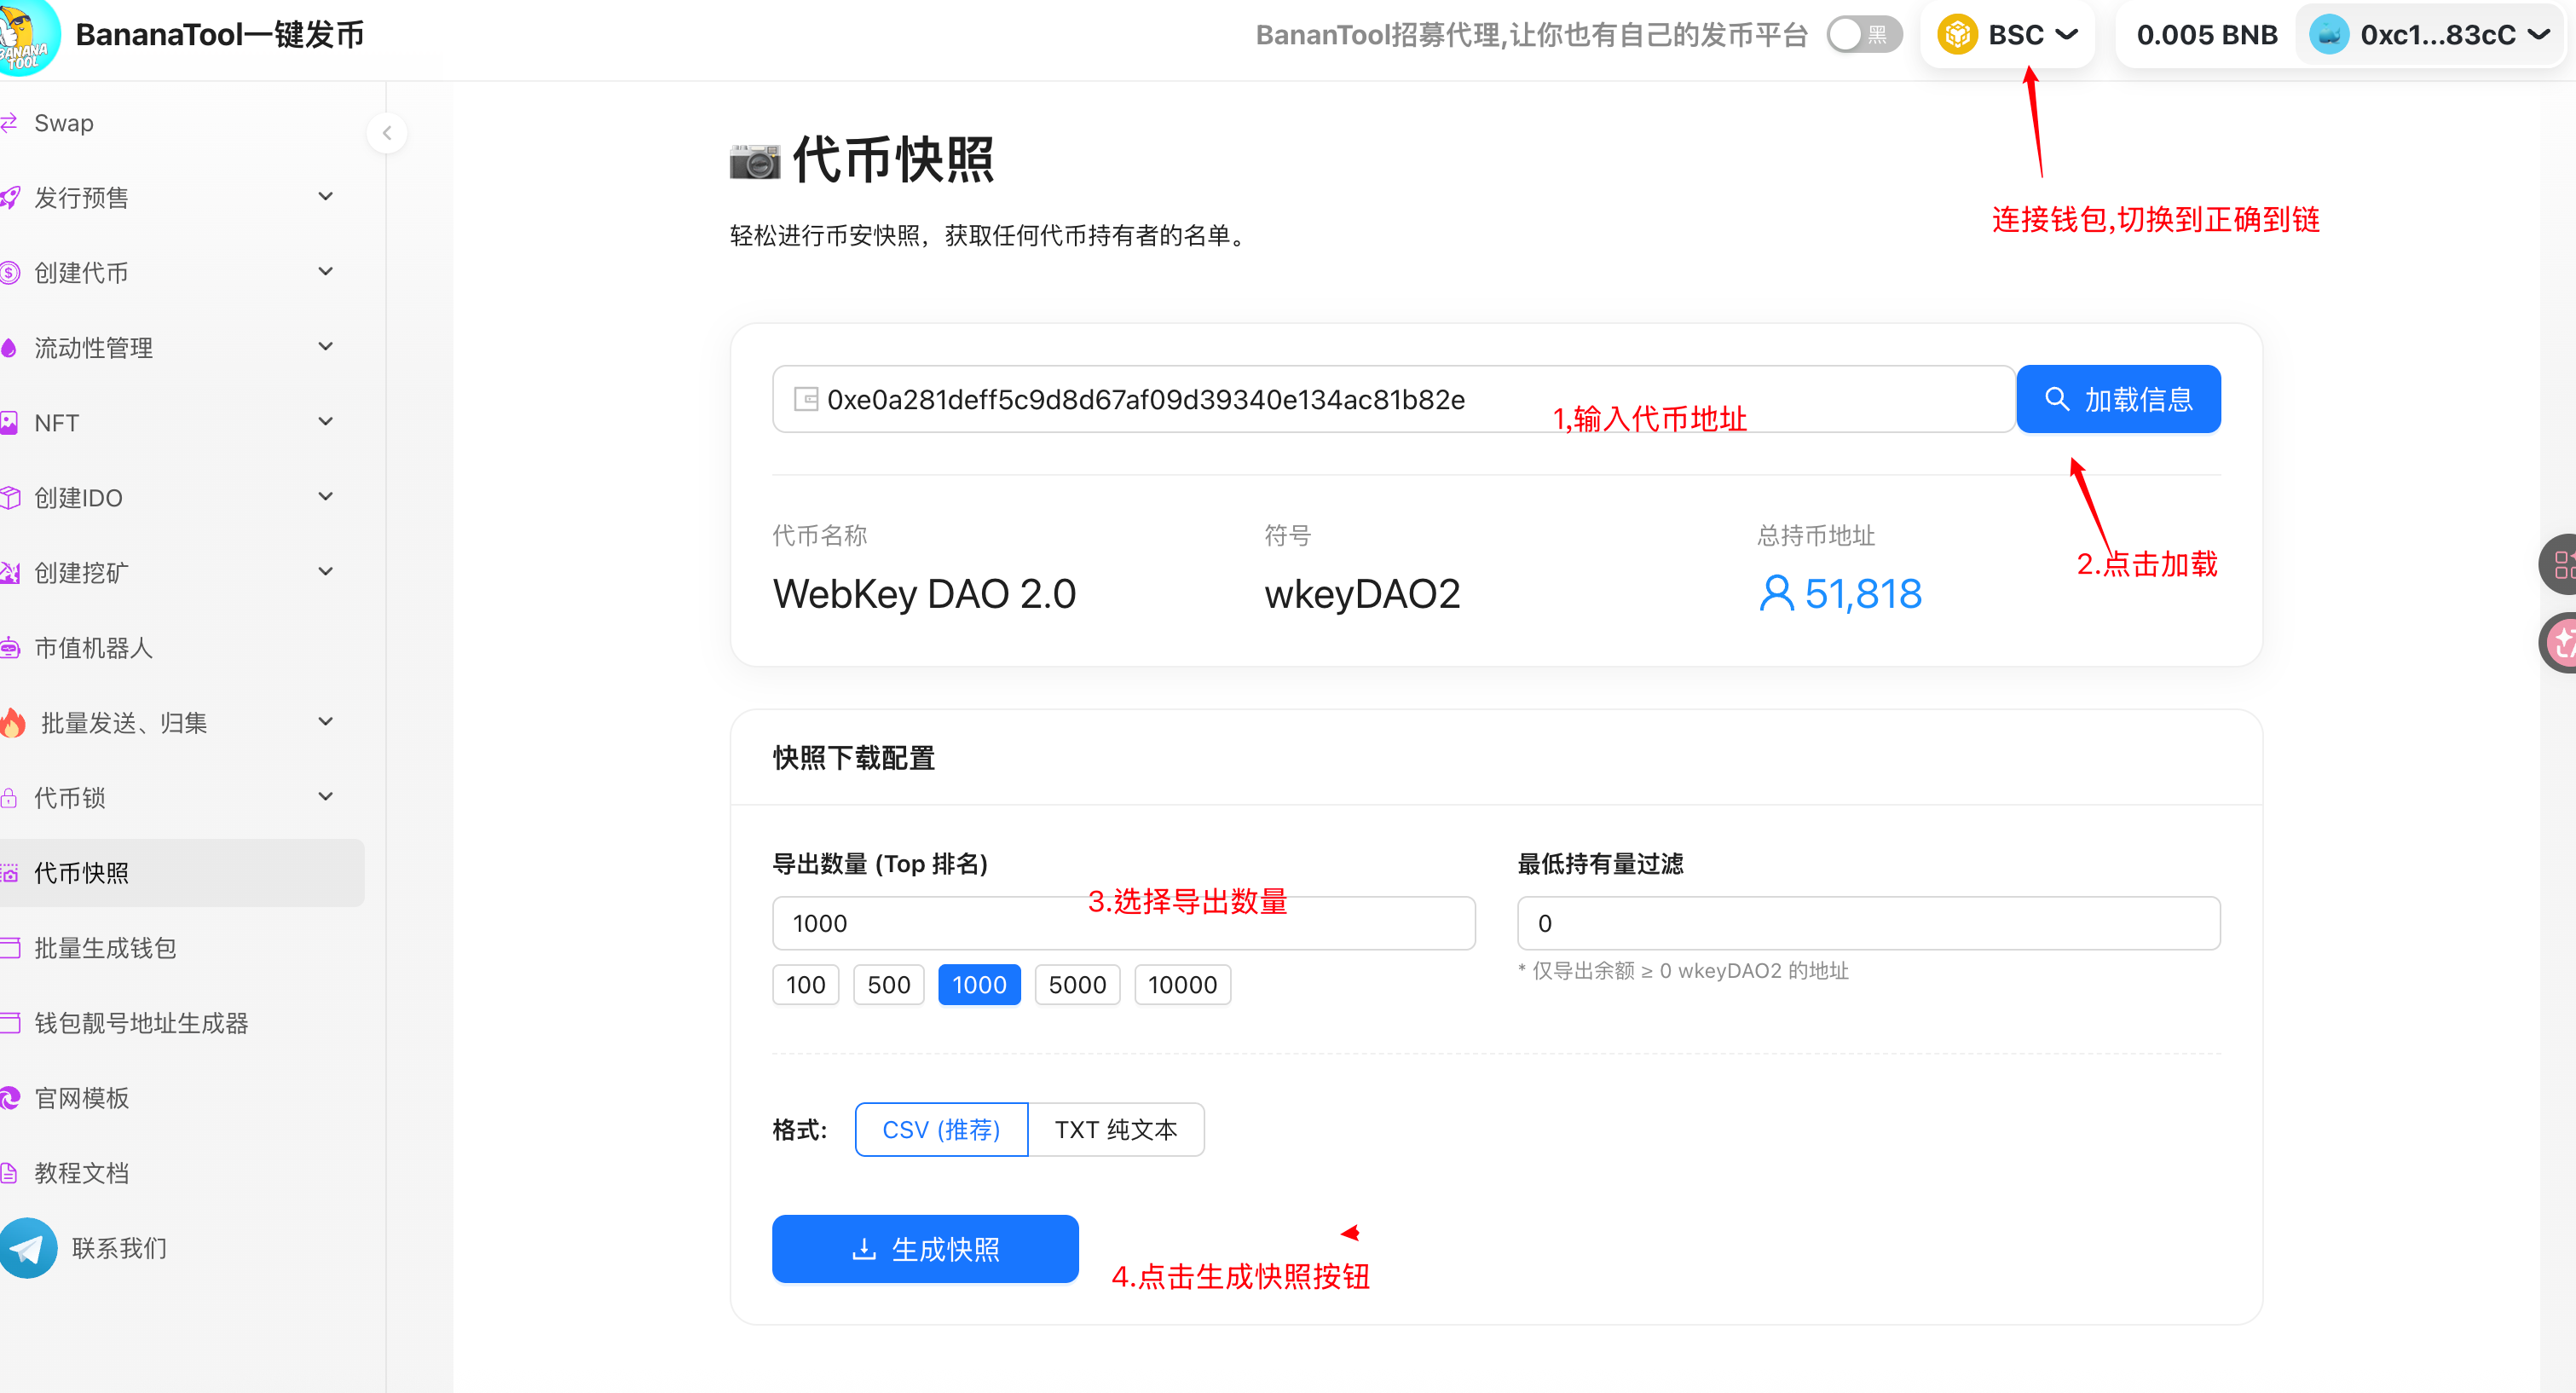Collapse the sidebar with the arrow icon
2576x1393 pixels.
(387, 133)
